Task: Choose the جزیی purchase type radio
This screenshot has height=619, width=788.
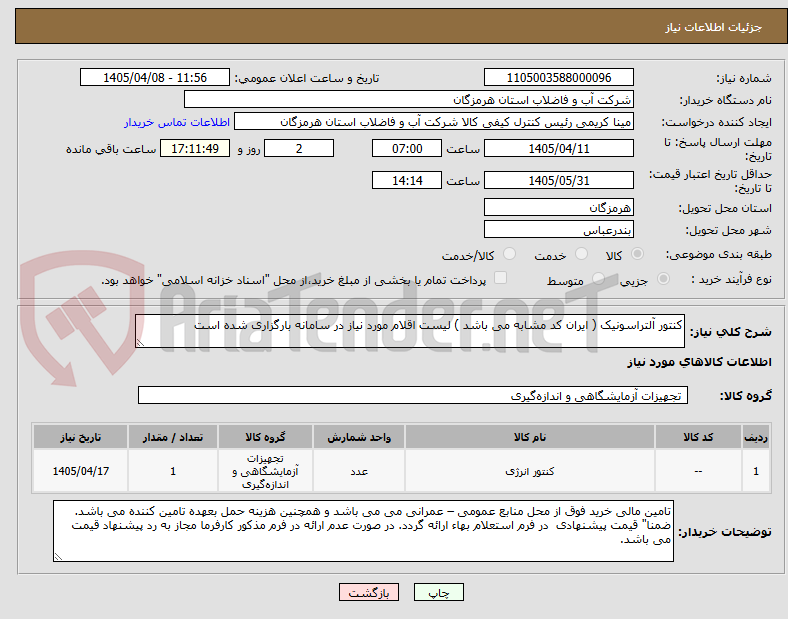Action: pyautogui.click(x=663, y=279)
